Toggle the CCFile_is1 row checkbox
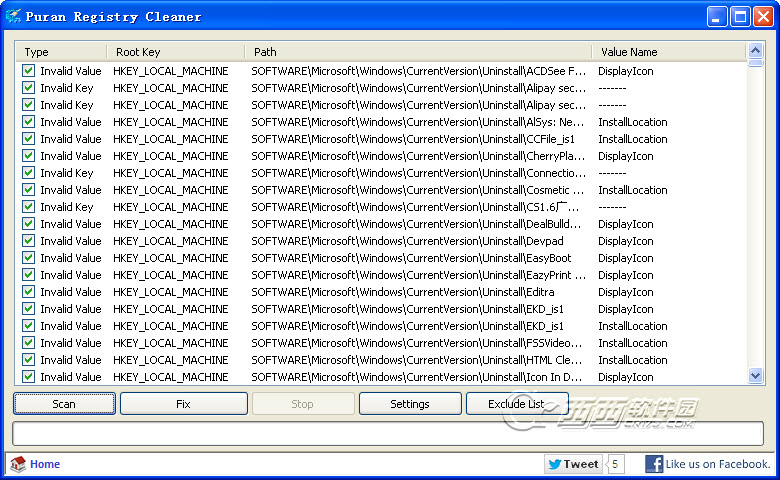Image resolution: width=780 pixels, height=480 pixels. pyautogui.click(x=28, y=139)
